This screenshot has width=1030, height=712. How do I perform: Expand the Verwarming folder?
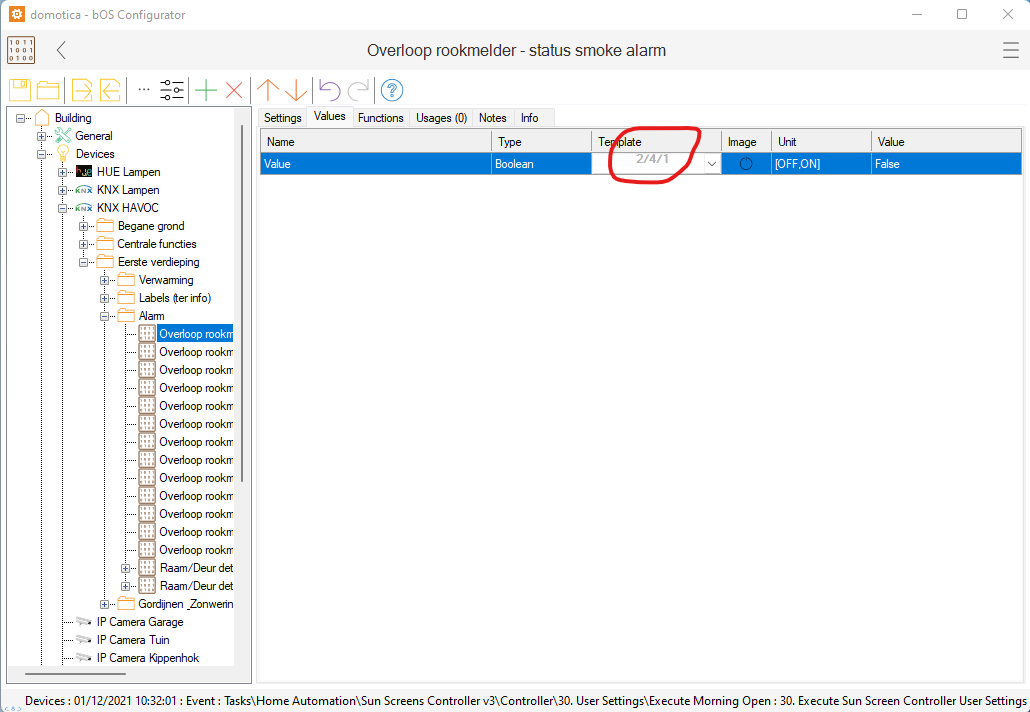coord(105,280)
